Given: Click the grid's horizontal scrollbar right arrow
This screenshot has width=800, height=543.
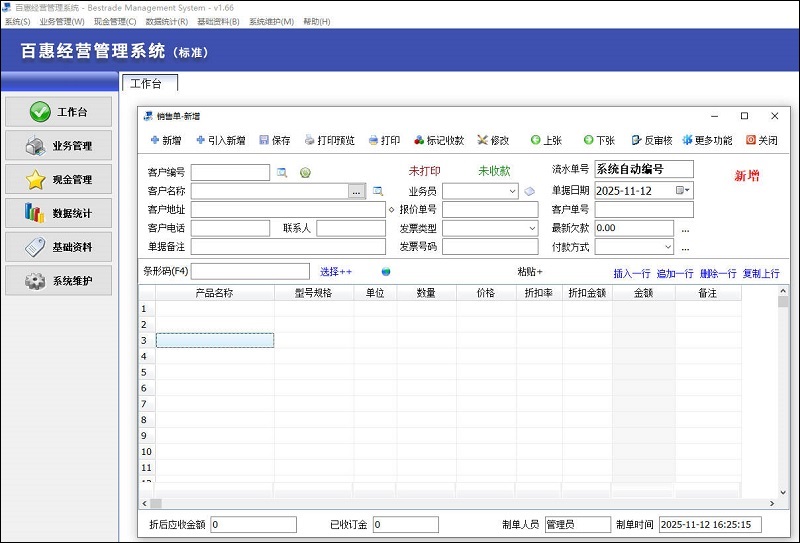Looking at the screenshot, I should coord(772,503).
